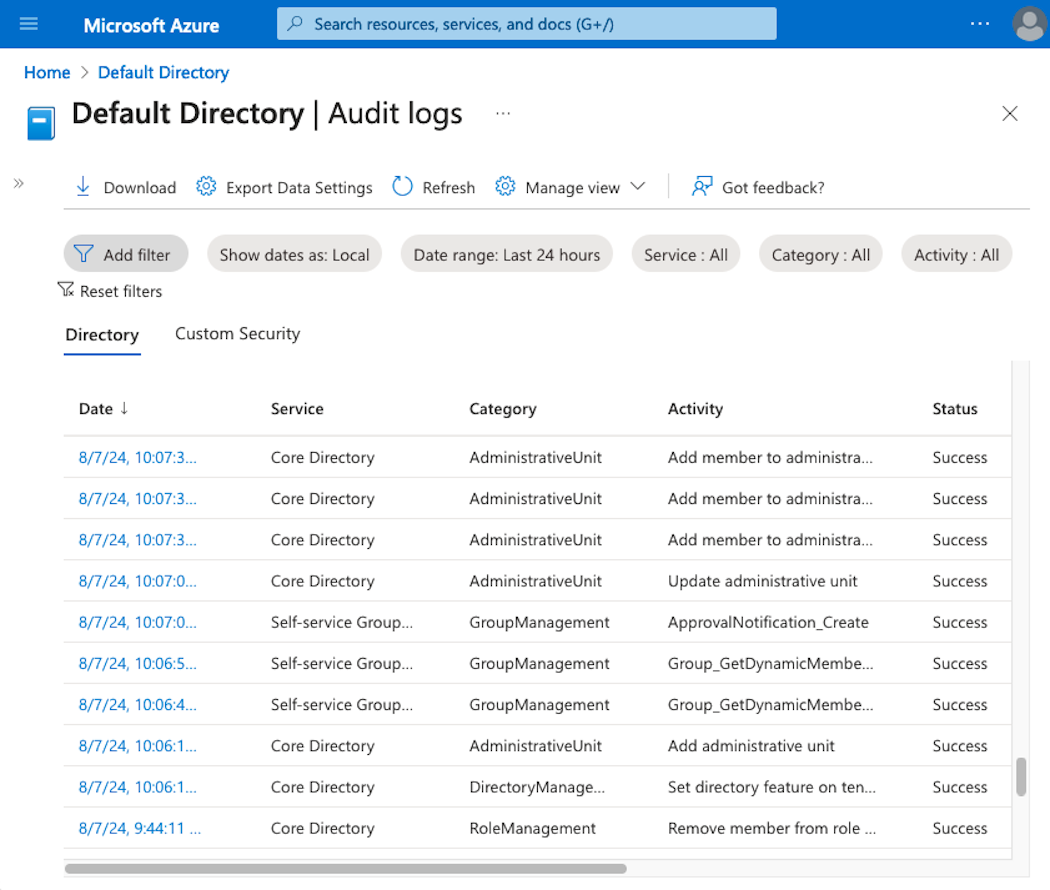Open Export Data Settings
The image size is (1050, 890).
(x=299, y=188)
